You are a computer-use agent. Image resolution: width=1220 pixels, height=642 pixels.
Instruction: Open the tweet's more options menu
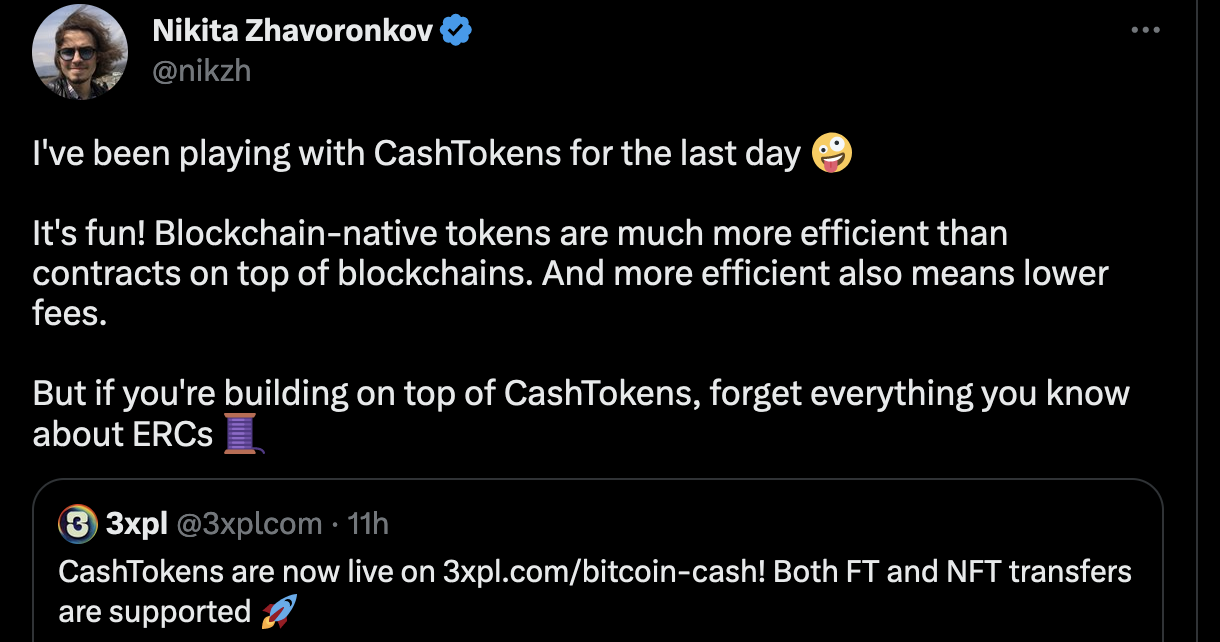tap(1146, 30)
